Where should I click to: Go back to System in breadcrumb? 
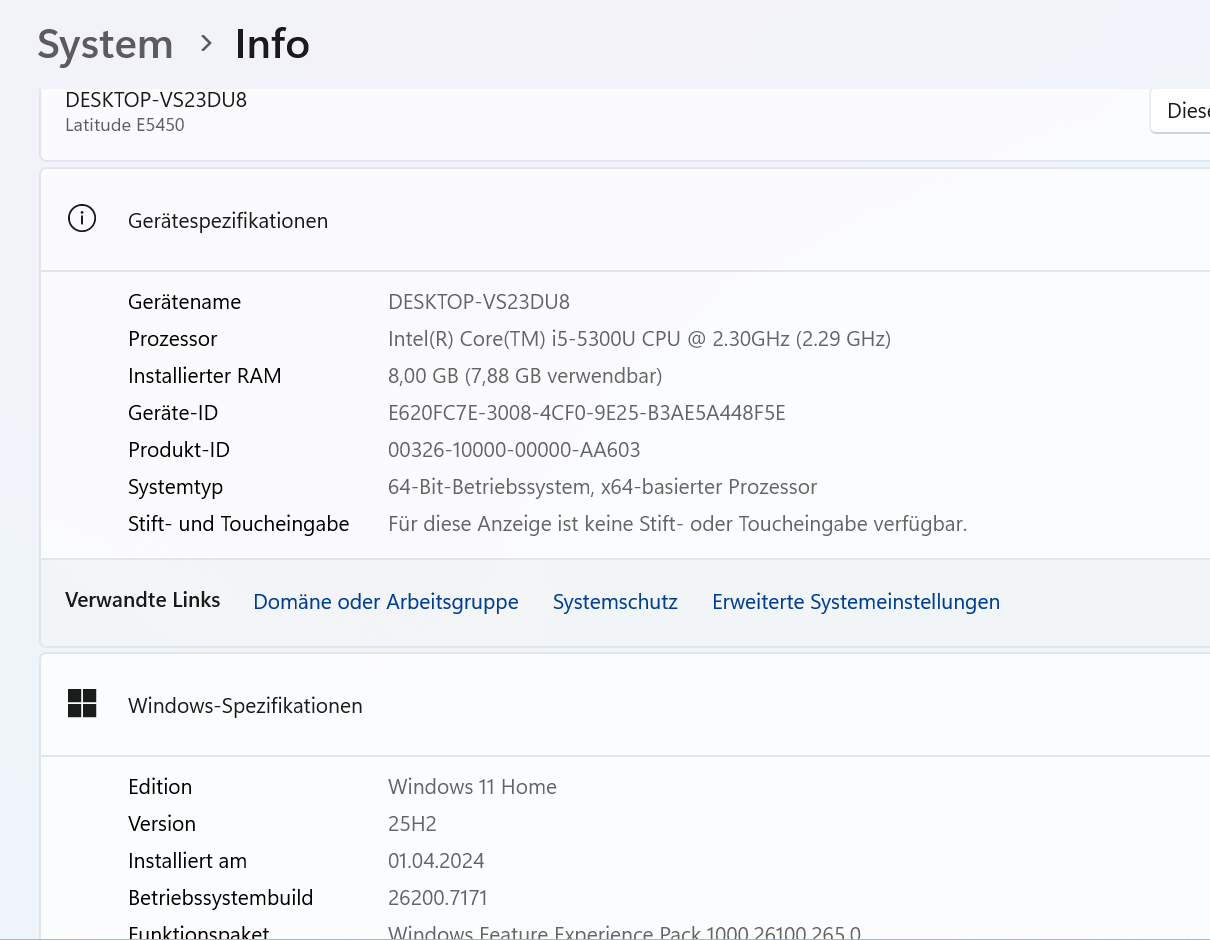[106, 45]
